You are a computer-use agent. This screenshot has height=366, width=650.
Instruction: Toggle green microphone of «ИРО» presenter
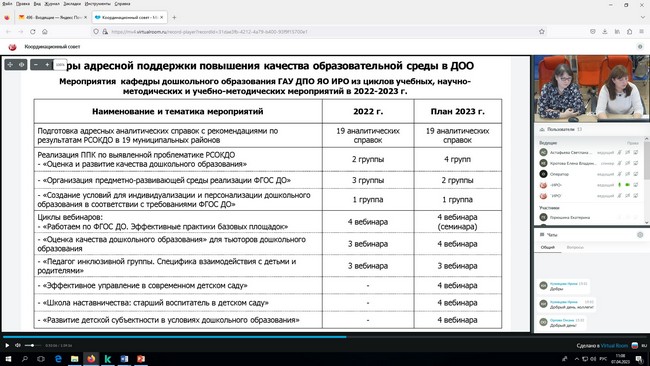pos(620,185)
